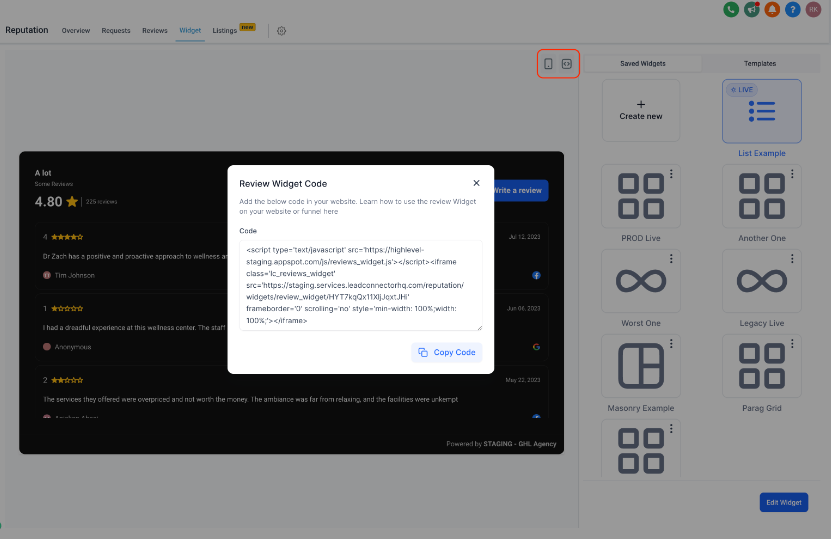Select the Parag Grid widget thumbnail
The image size is (831, 539).
[762, 366]
